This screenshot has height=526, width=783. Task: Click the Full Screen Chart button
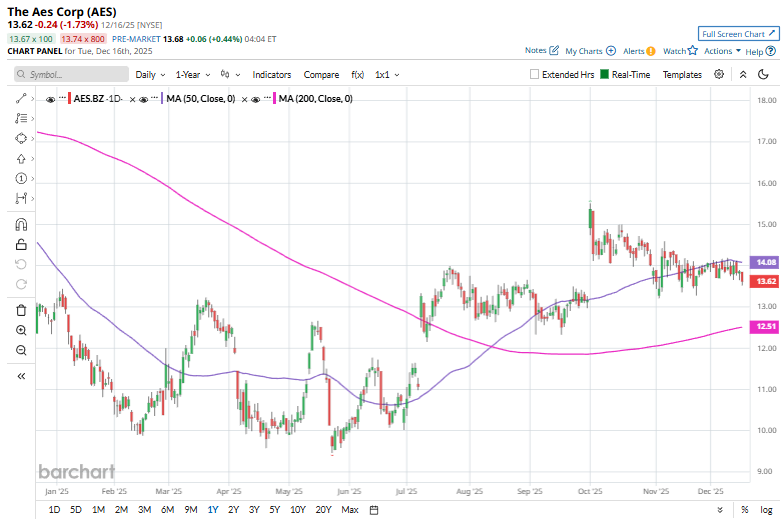[736, 33]
